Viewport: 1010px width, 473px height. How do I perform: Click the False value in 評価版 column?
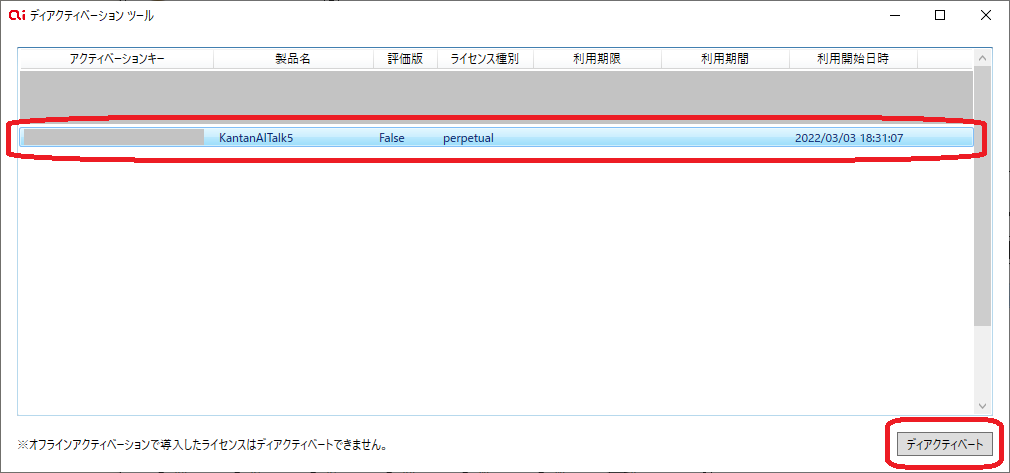tap(392, 138)
